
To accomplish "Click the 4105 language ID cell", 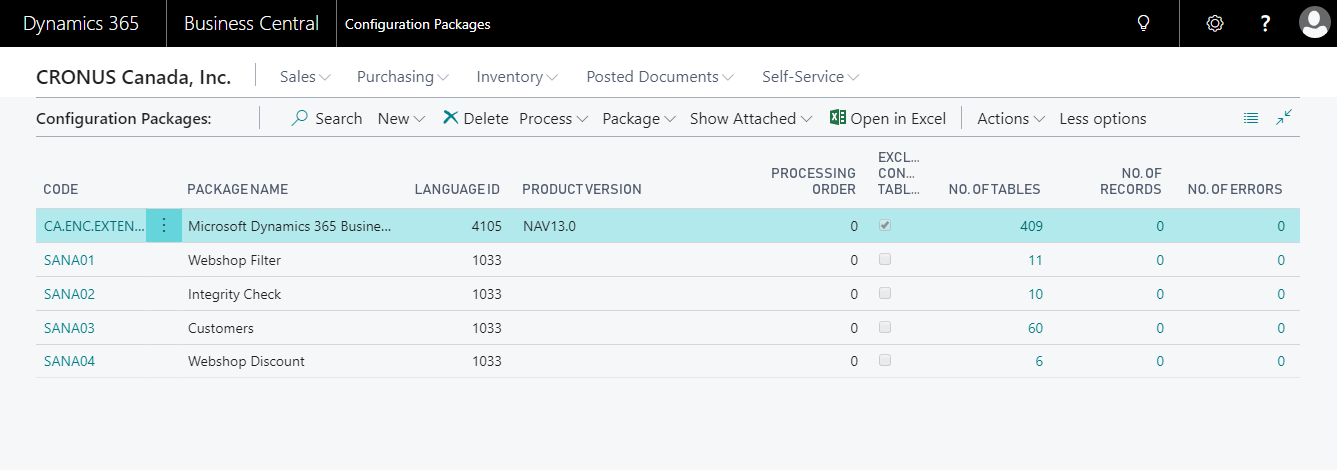I will pyautogui.click(x=486, y=226).
